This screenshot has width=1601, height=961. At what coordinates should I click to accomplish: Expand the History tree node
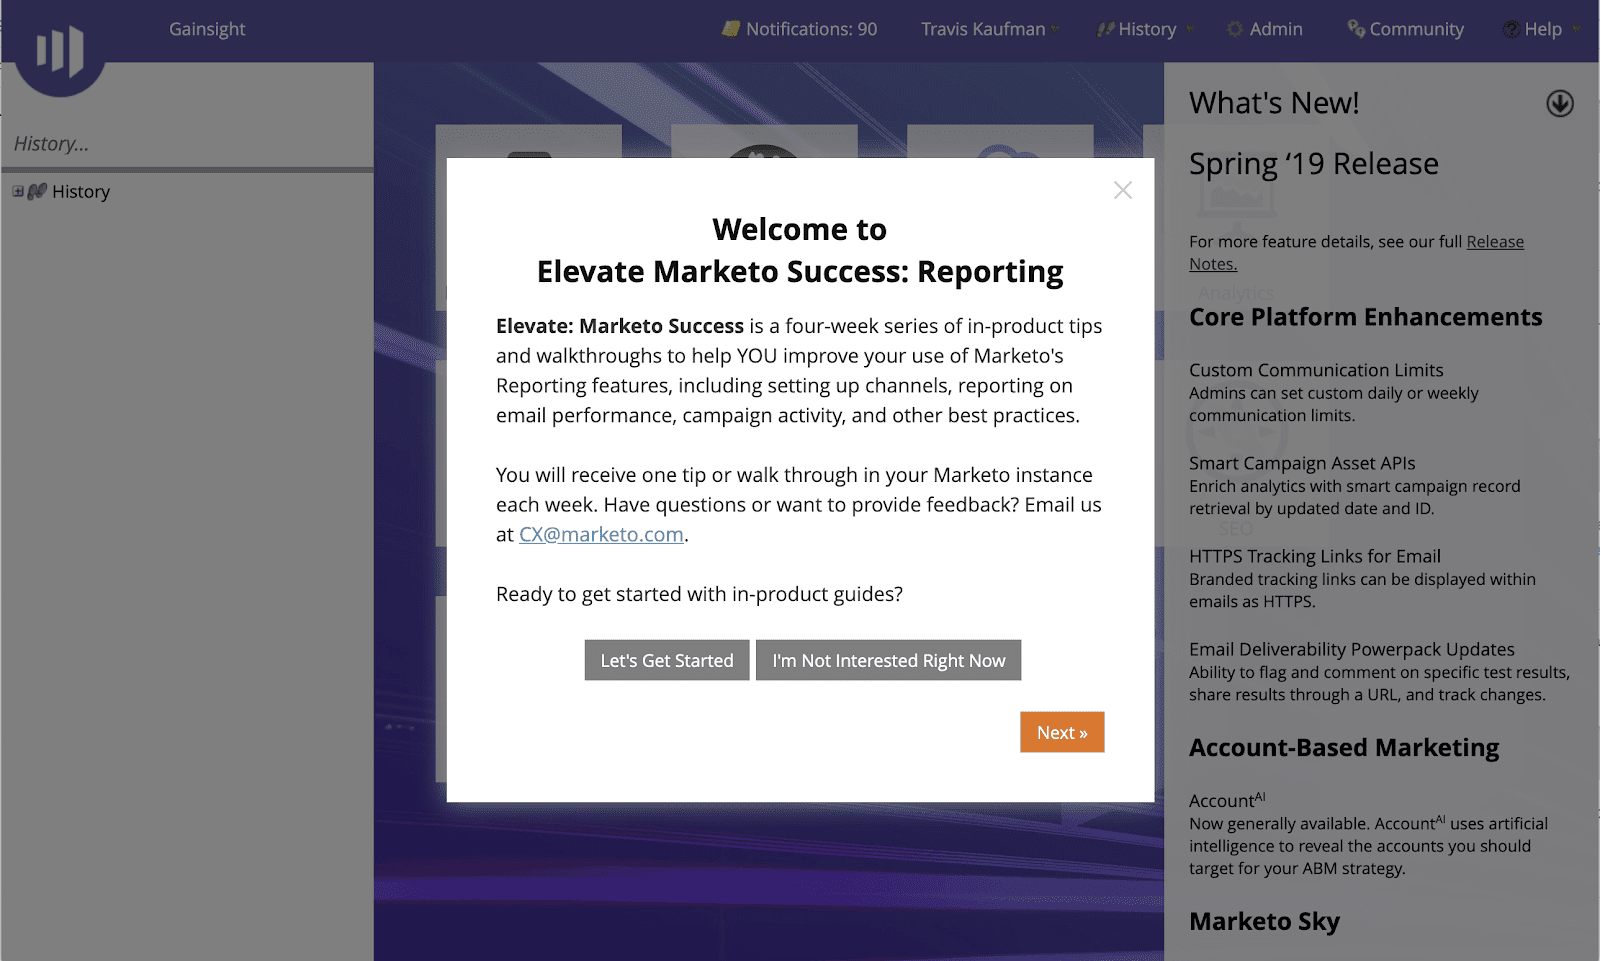18,191
